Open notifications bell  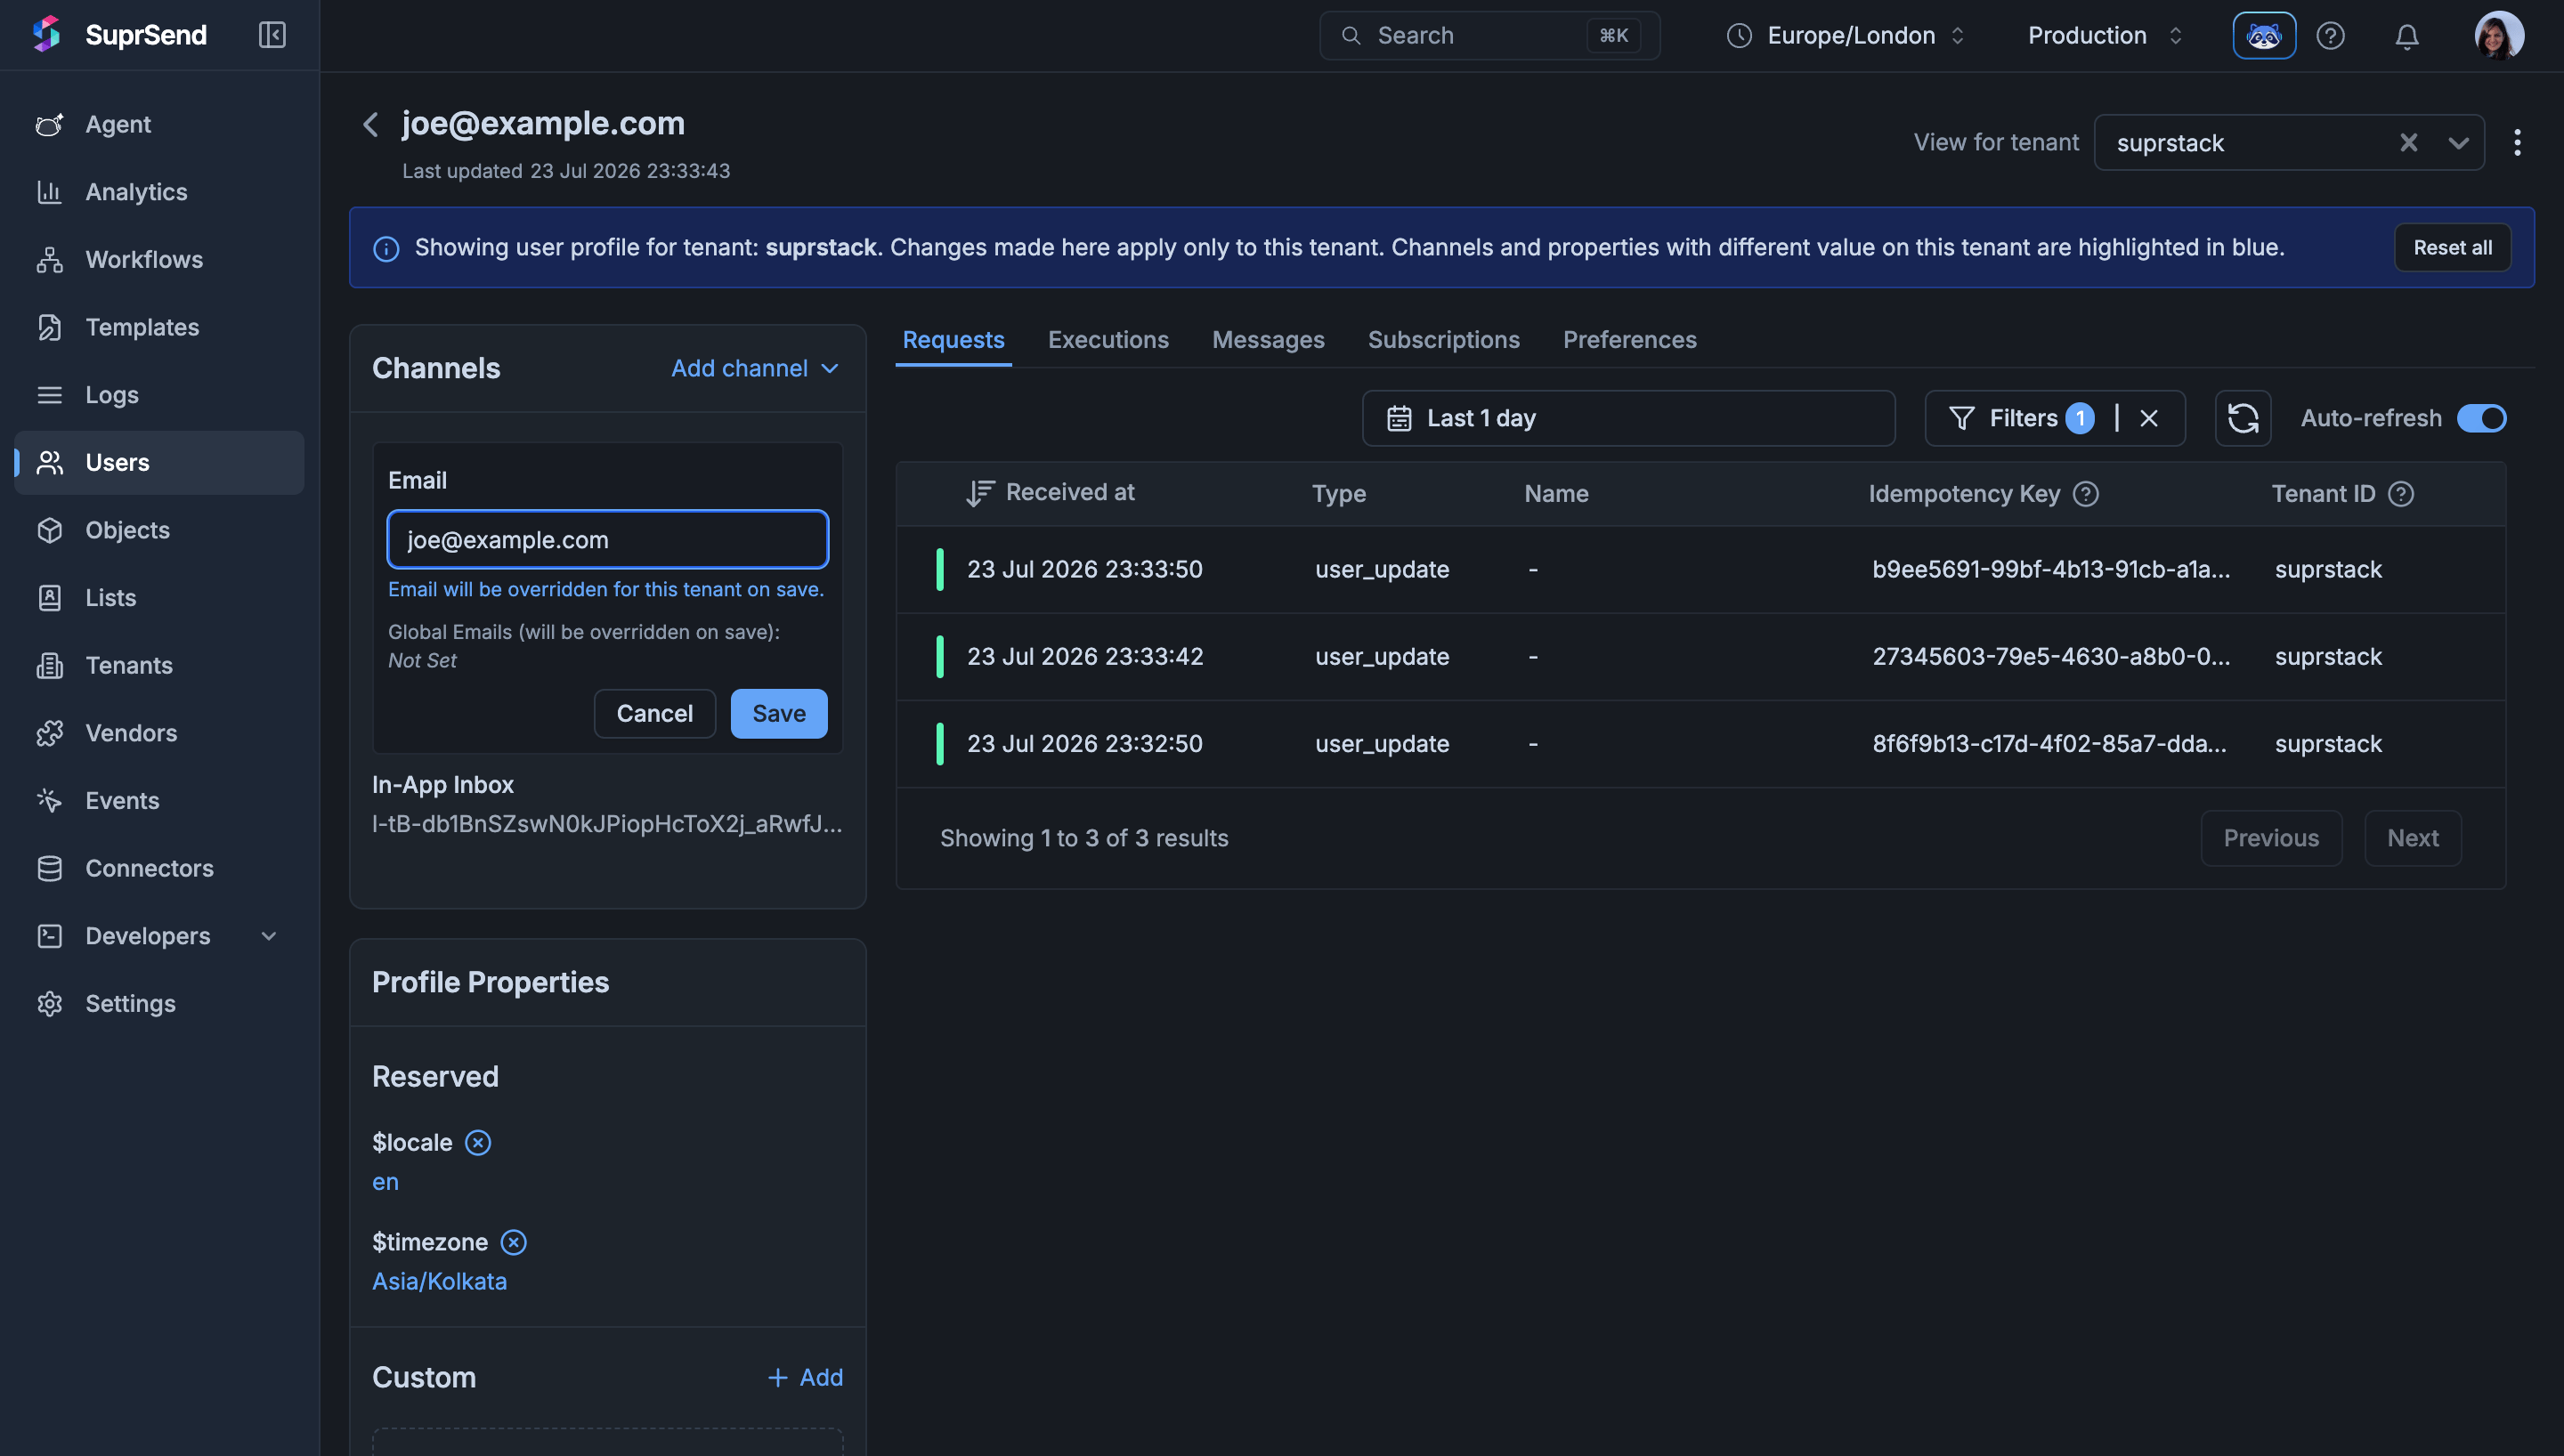click(x=2407, y=36)
